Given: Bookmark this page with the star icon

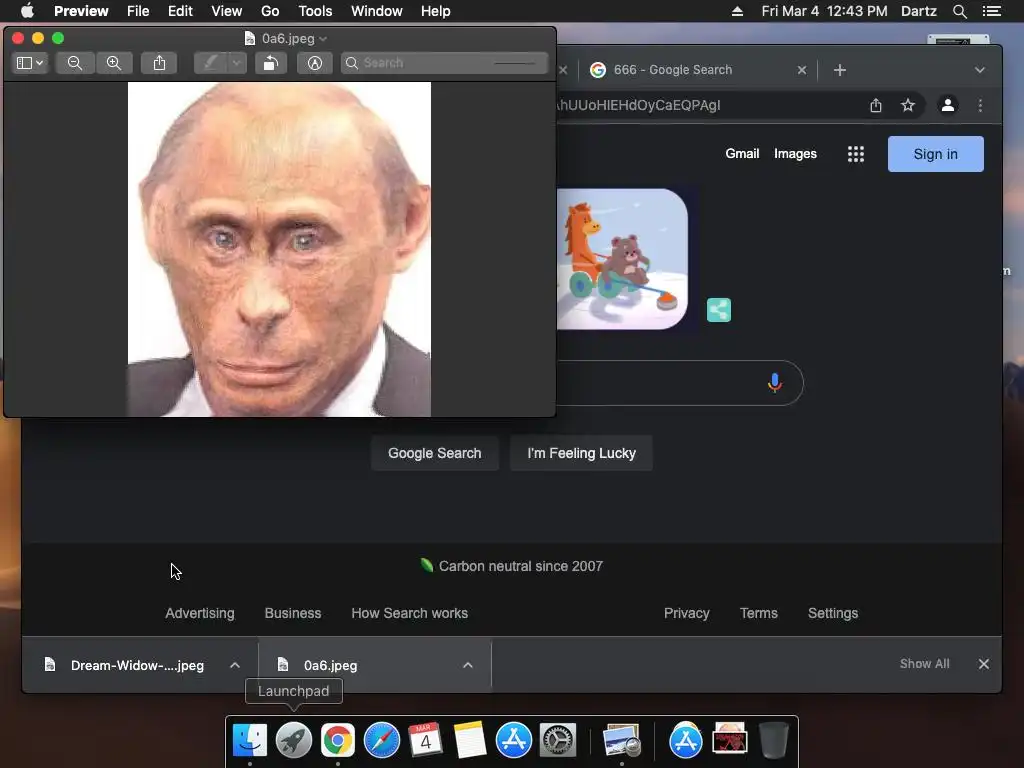Looking at the screenshot, I should tap(908, 105).
